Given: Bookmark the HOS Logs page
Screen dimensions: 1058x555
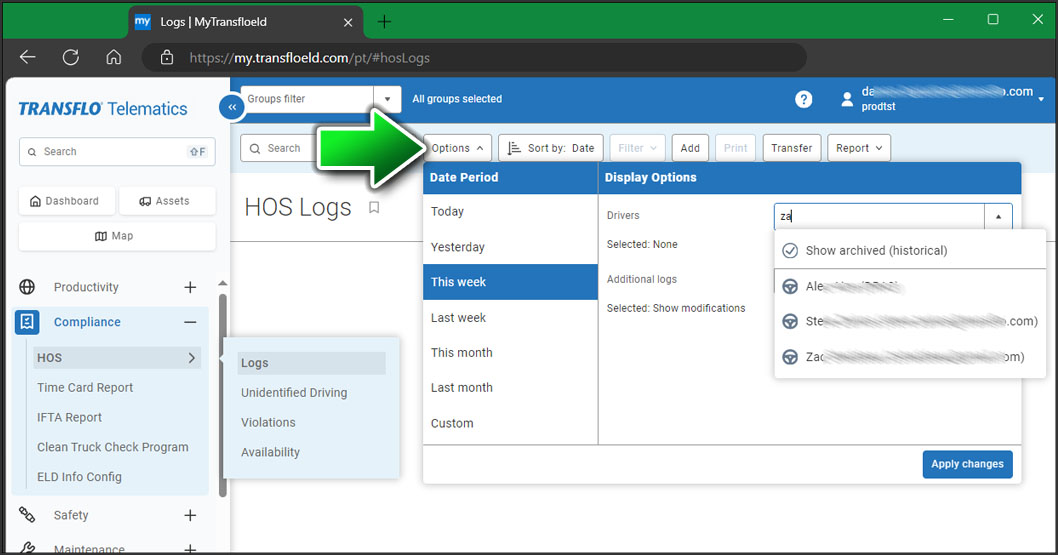Looking at the screenshot, I should tap(374, 207).
